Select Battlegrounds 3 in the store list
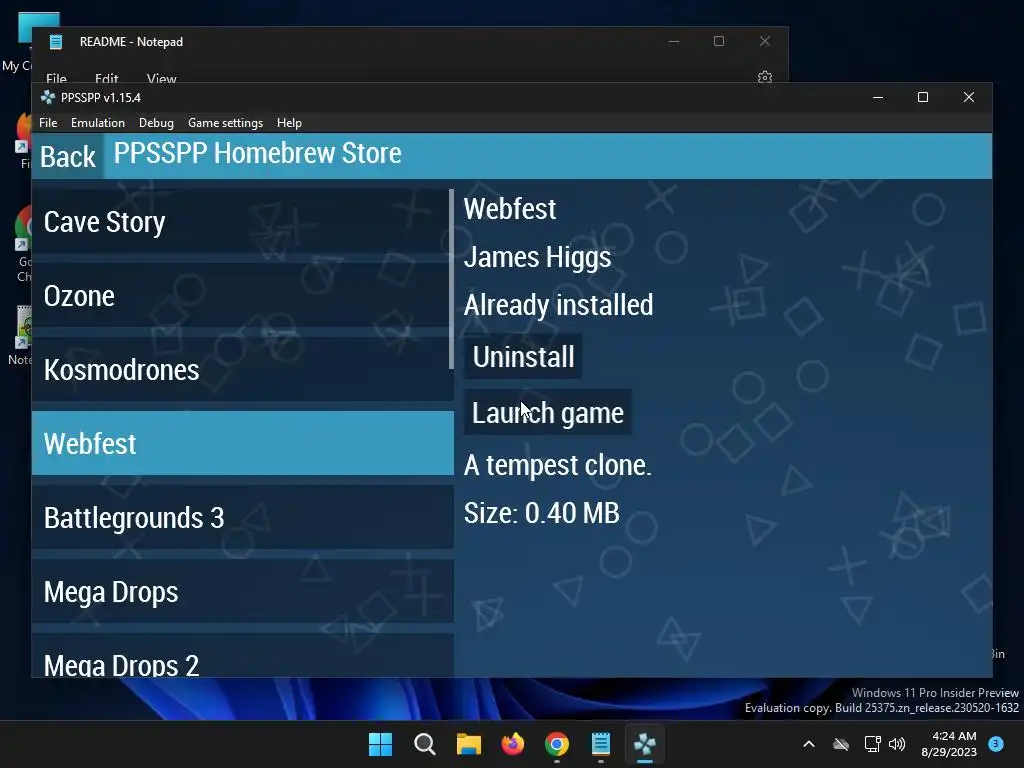This screenshot has width=1024, height=768. click(242, 517)
